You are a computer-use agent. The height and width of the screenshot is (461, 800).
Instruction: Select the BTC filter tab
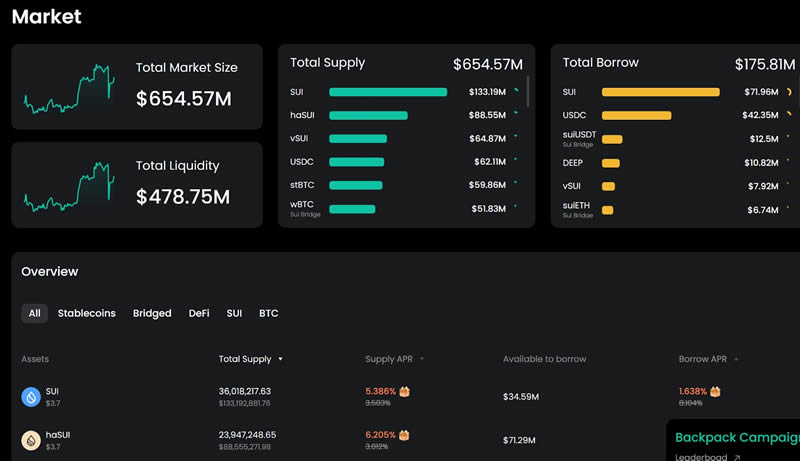[268, 313]
